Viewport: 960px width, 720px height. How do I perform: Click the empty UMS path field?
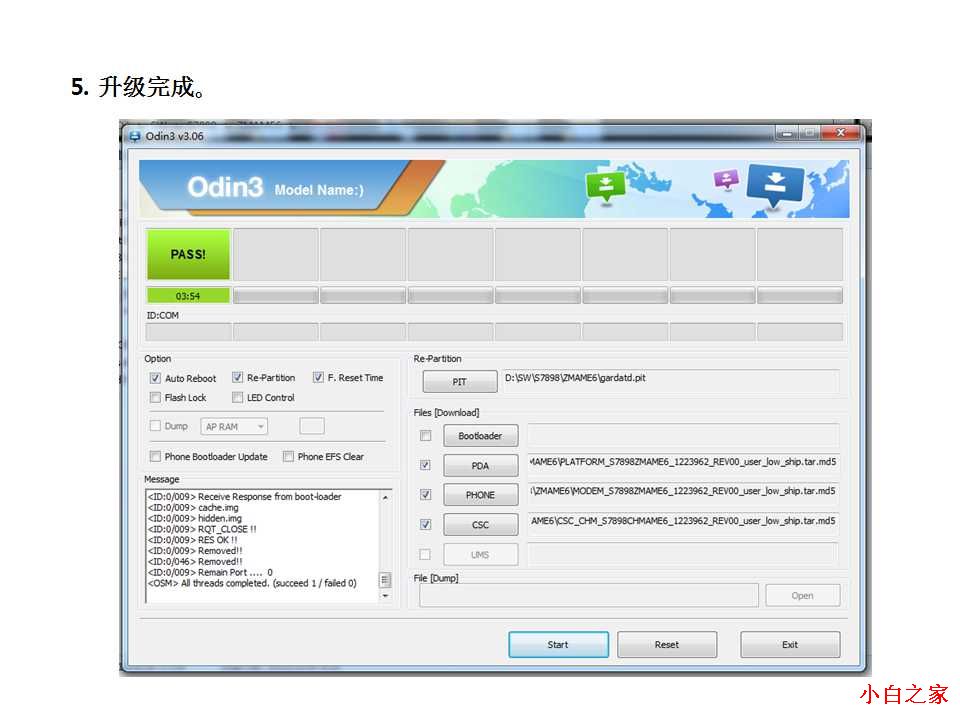(x=683, y=554)
